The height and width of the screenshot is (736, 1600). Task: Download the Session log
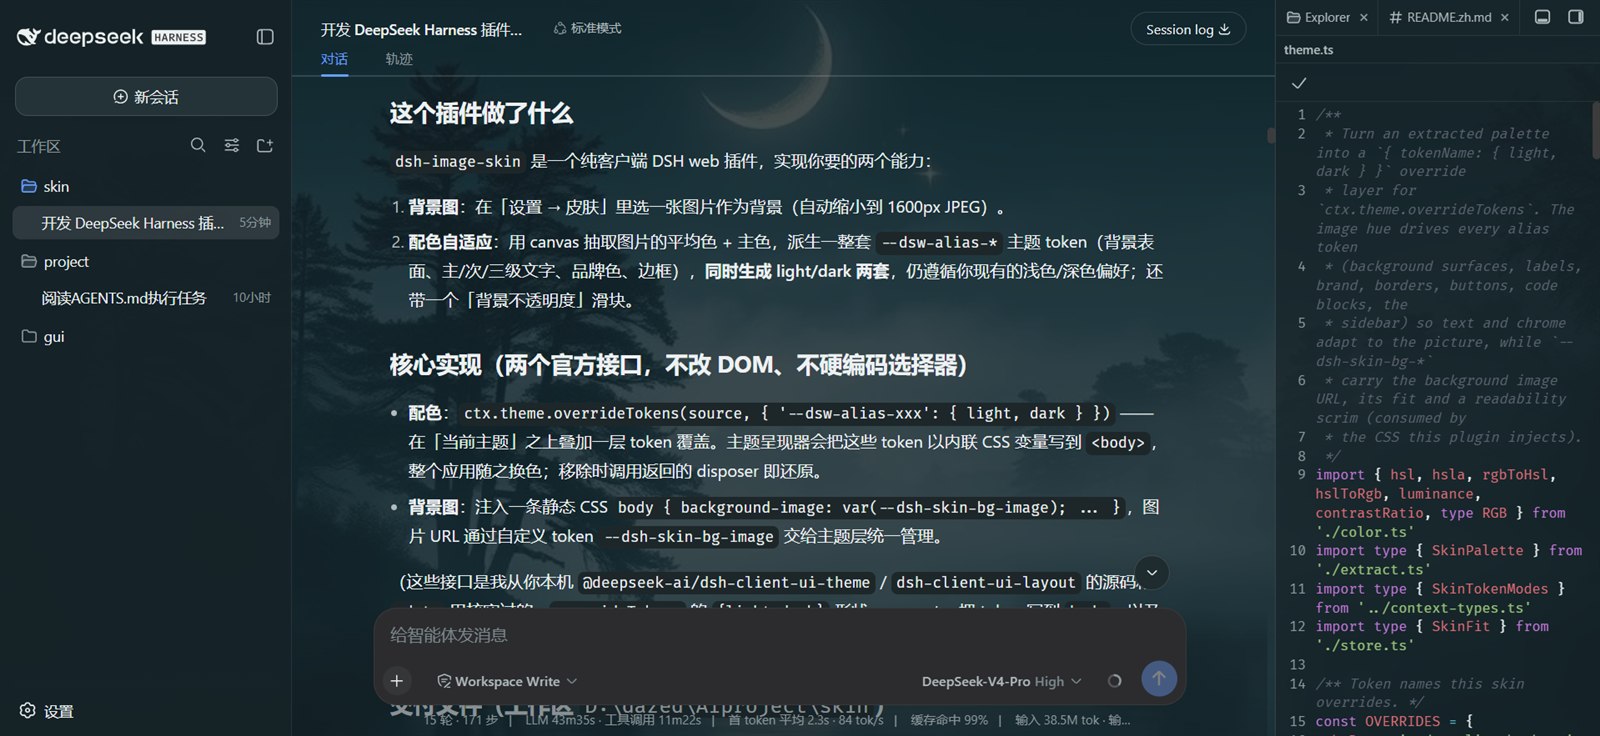1188,29
